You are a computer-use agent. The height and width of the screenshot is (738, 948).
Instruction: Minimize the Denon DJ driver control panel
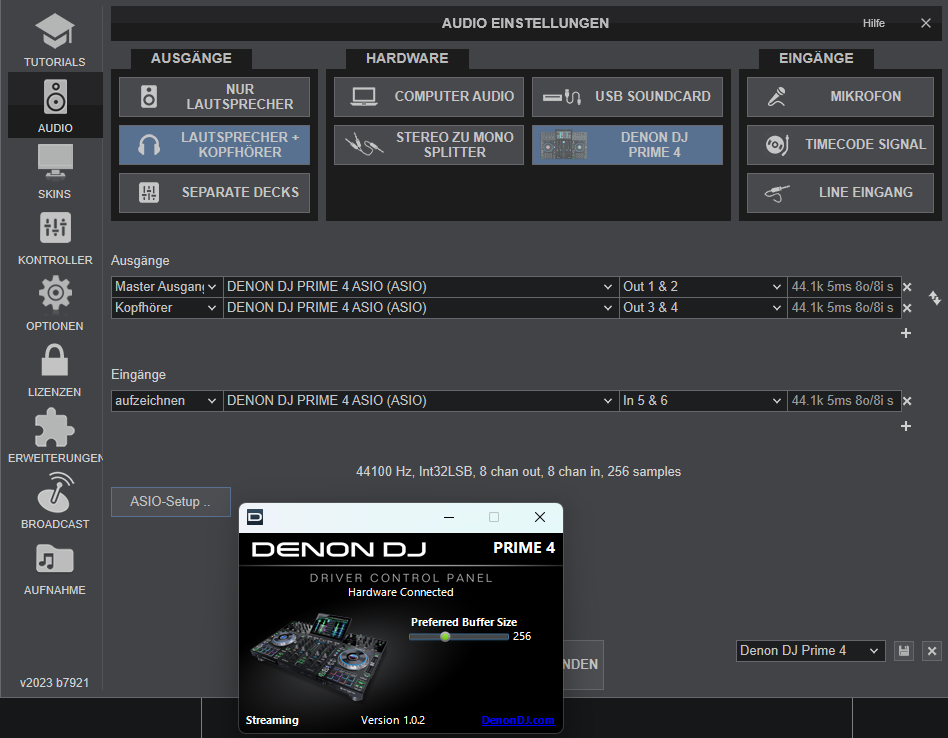449,517
